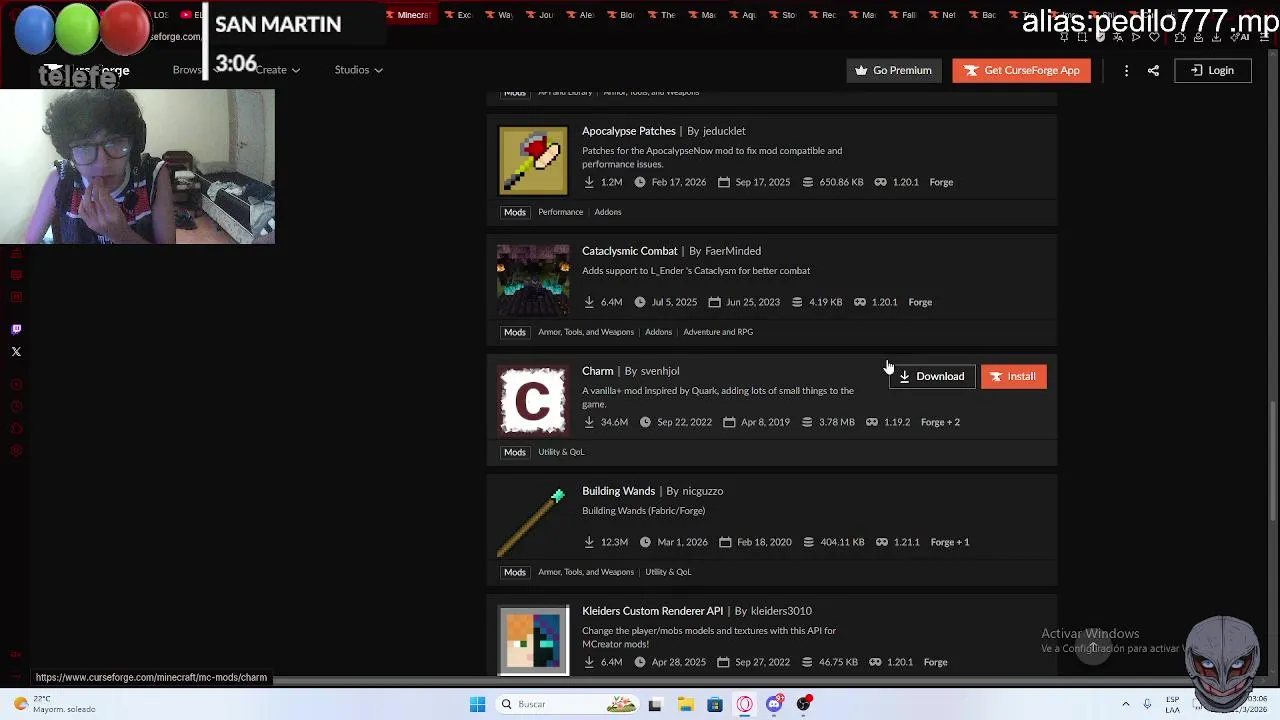
Task: Open File Explorer from the taskbar
Action: (x=686, y=704)
